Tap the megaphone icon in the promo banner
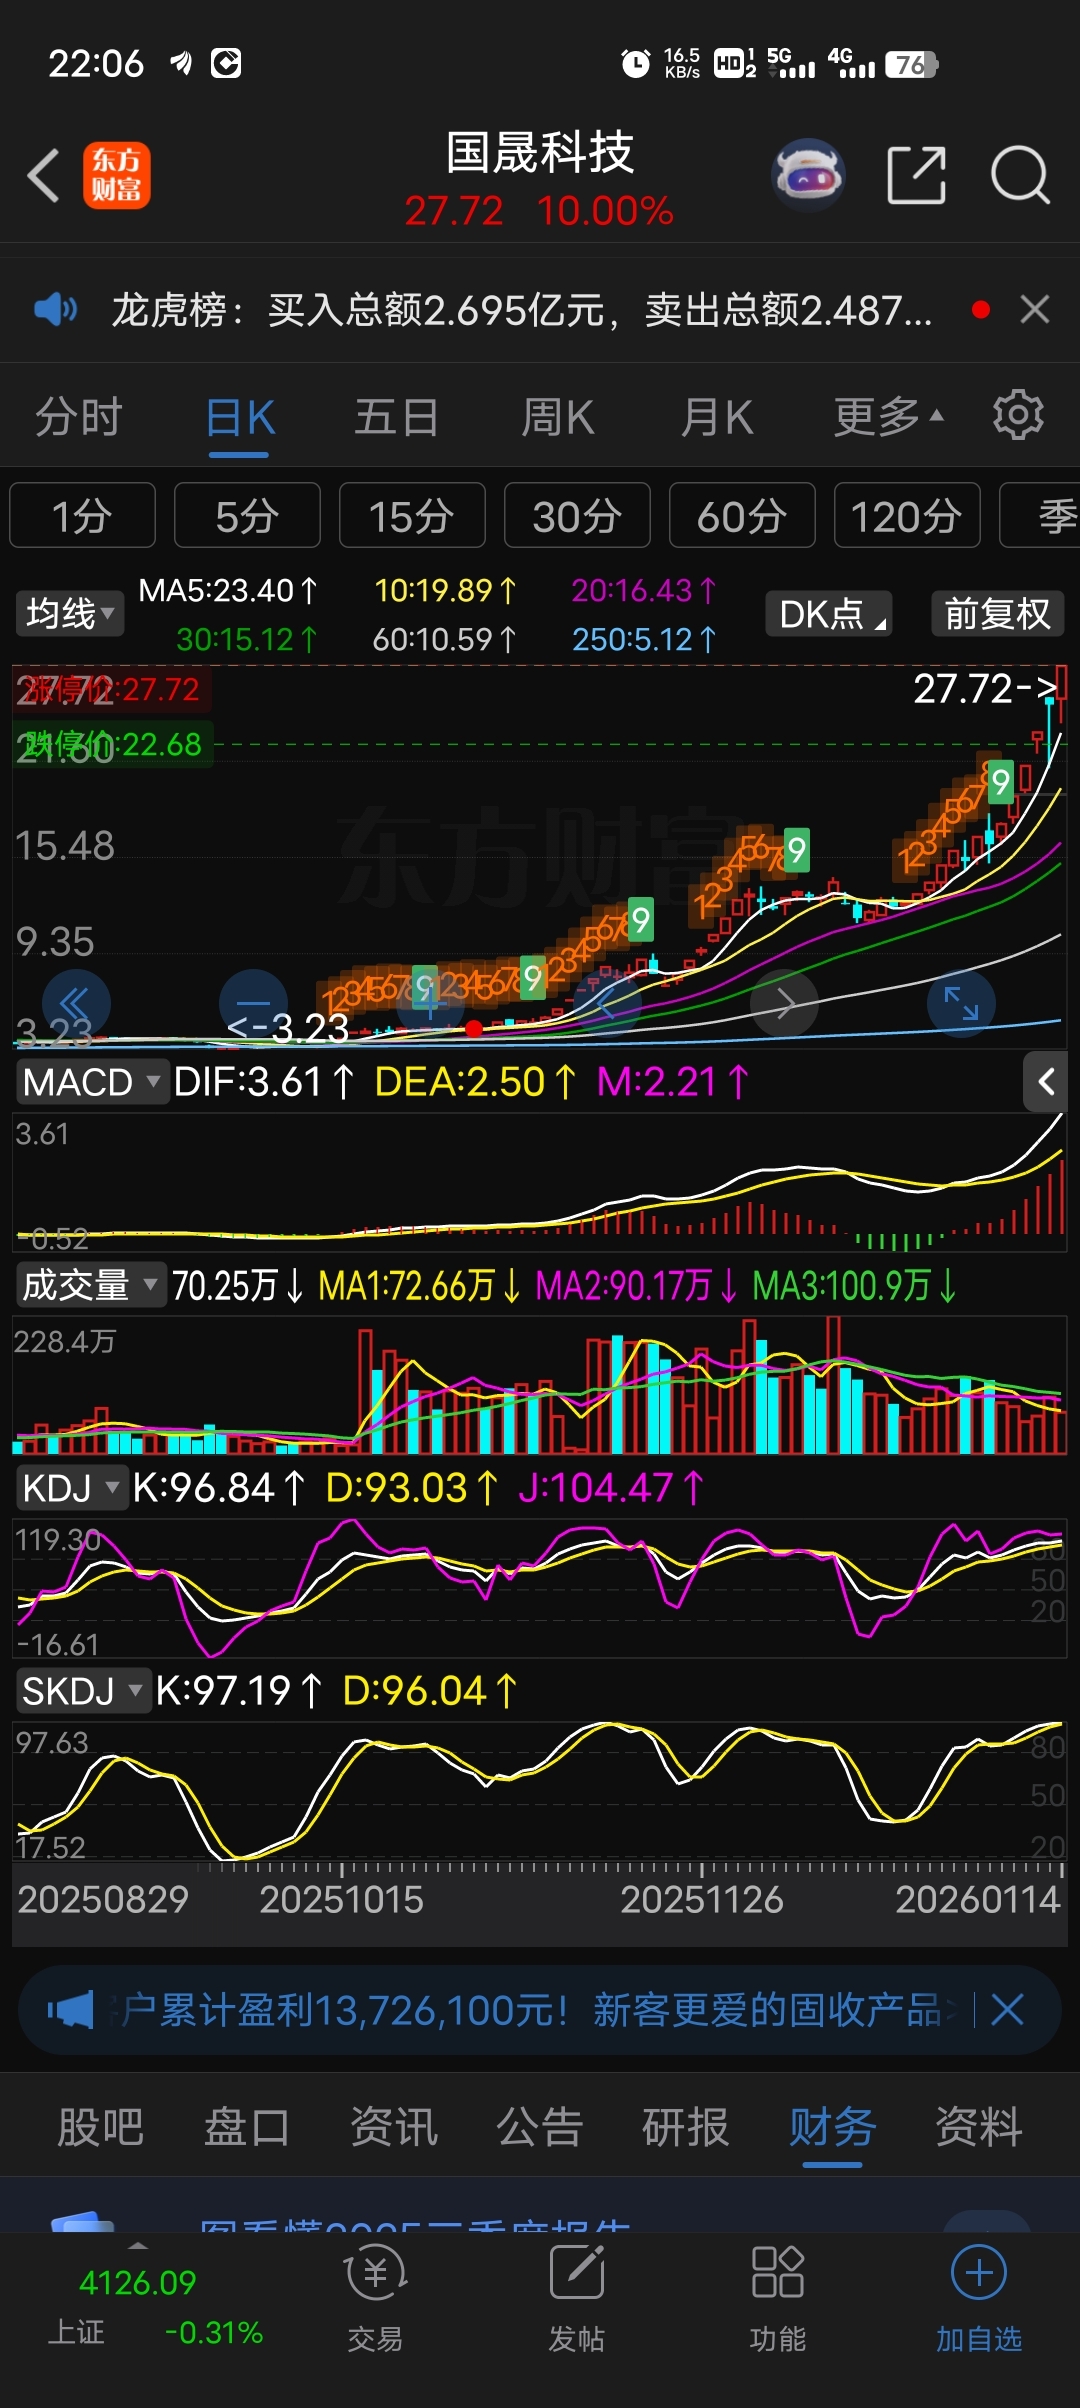 pos(71,2010)
